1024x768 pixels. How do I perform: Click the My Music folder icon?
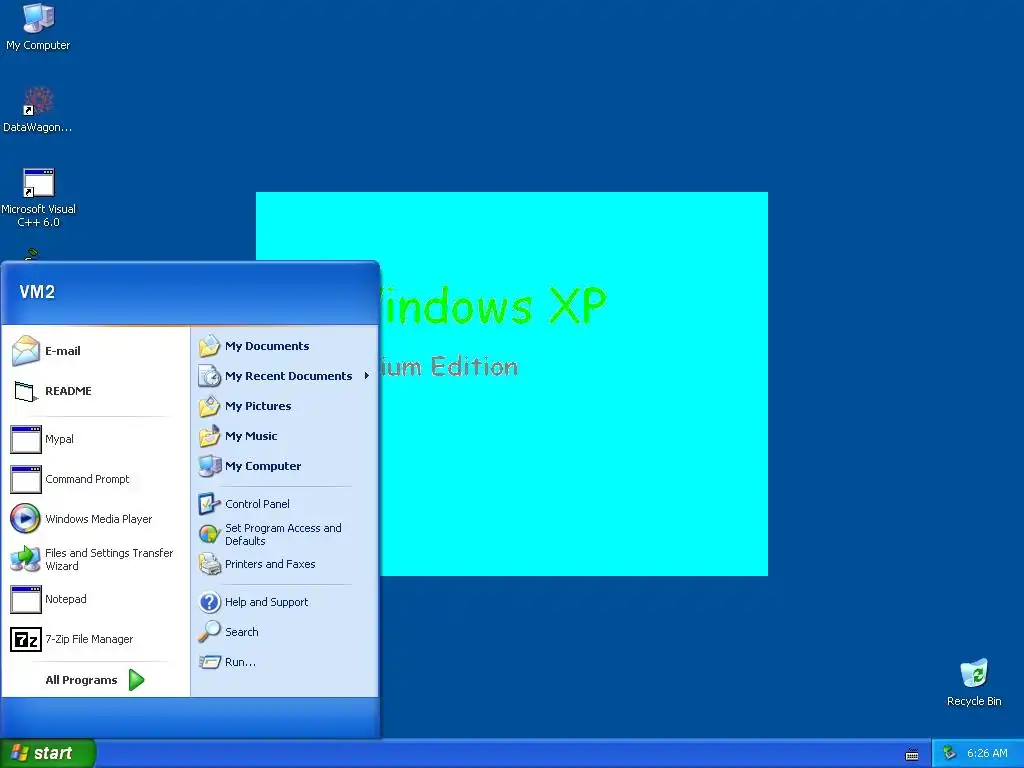click(x=210, y=436)
